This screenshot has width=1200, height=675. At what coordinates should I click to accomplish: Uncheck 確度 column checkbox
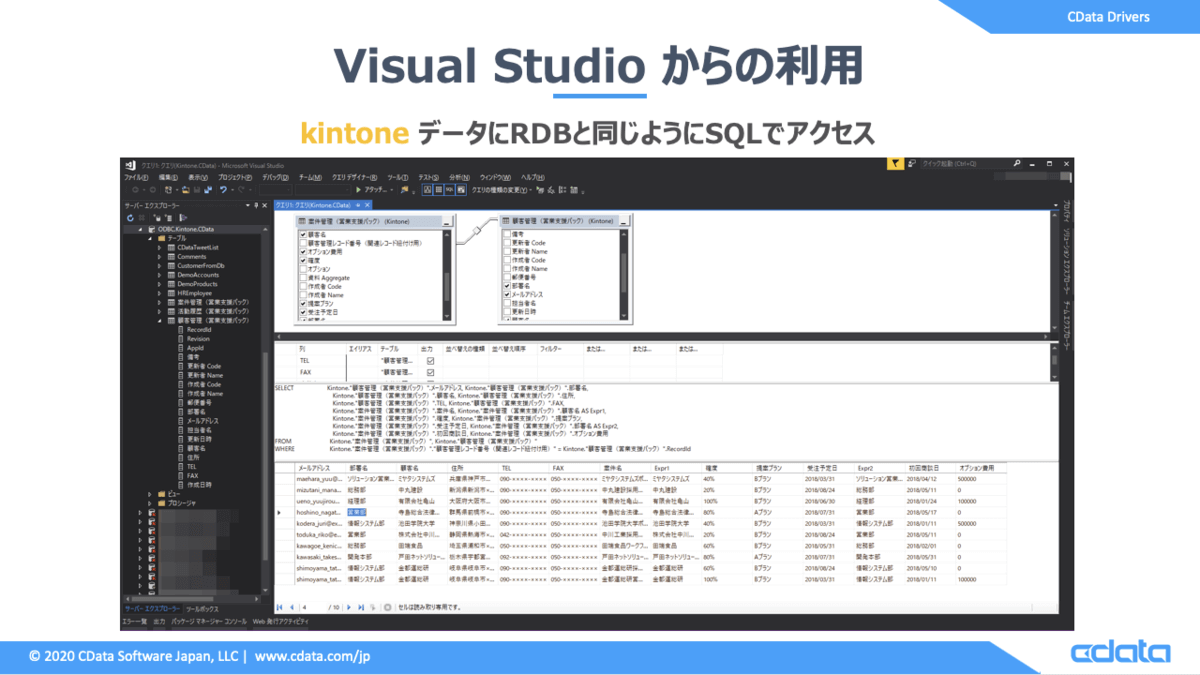(x=303, y=261)
